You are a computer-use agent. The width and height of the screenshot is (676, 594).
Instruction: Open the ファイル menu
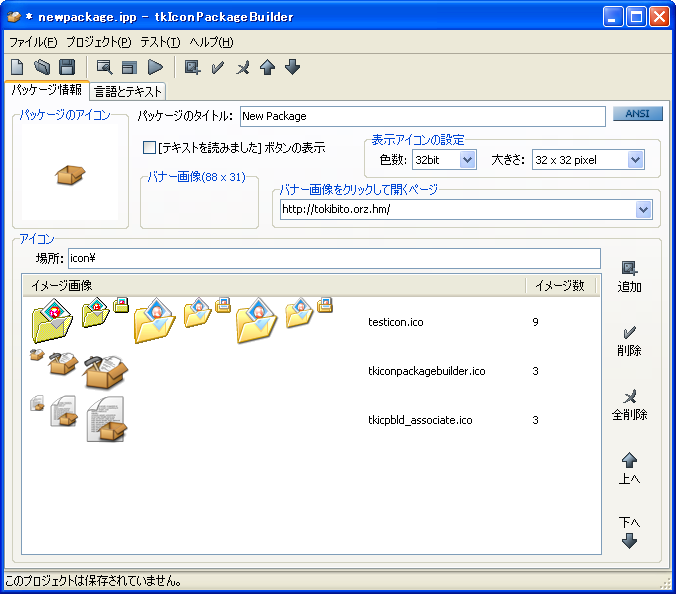[x=33, y=42]
